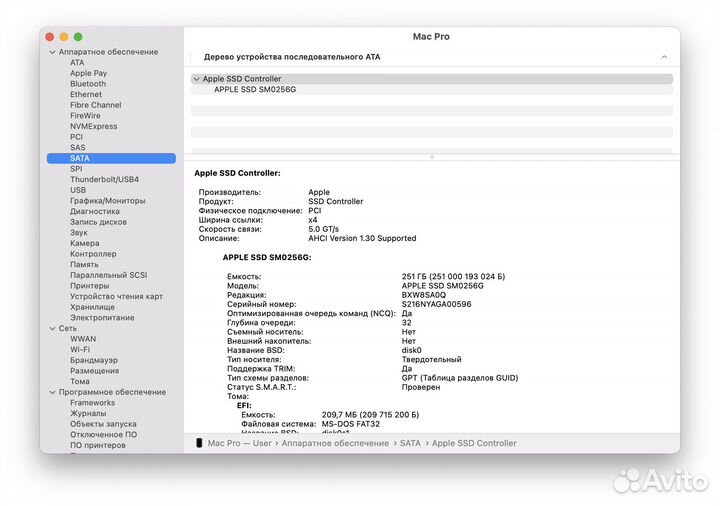Open Frameworks under software section
The width and height of the screenshot is (720, 506).
pyautogui.click(x=92, y=403)
